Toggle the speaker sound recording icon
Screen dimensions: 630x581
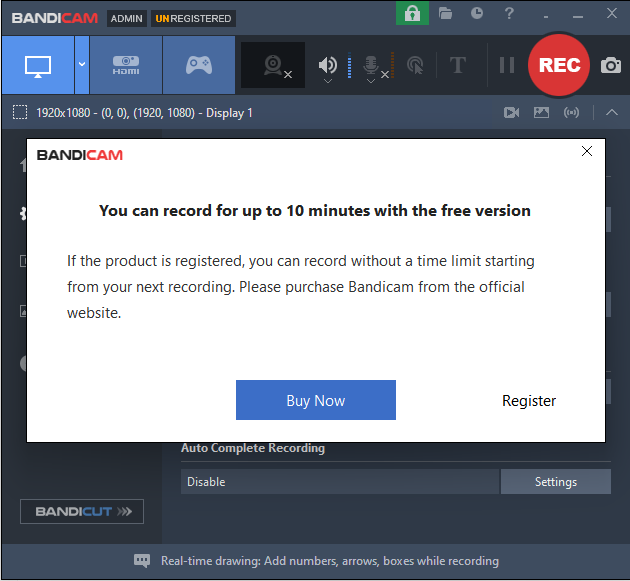tap(327, 65)
